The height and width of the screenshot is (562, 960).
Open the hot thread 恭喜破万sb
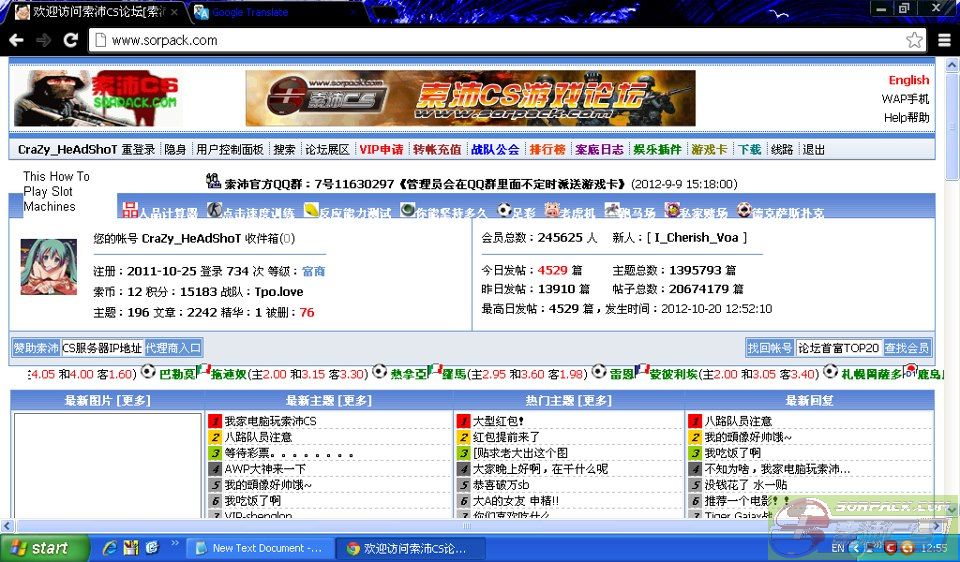[501, 485]
